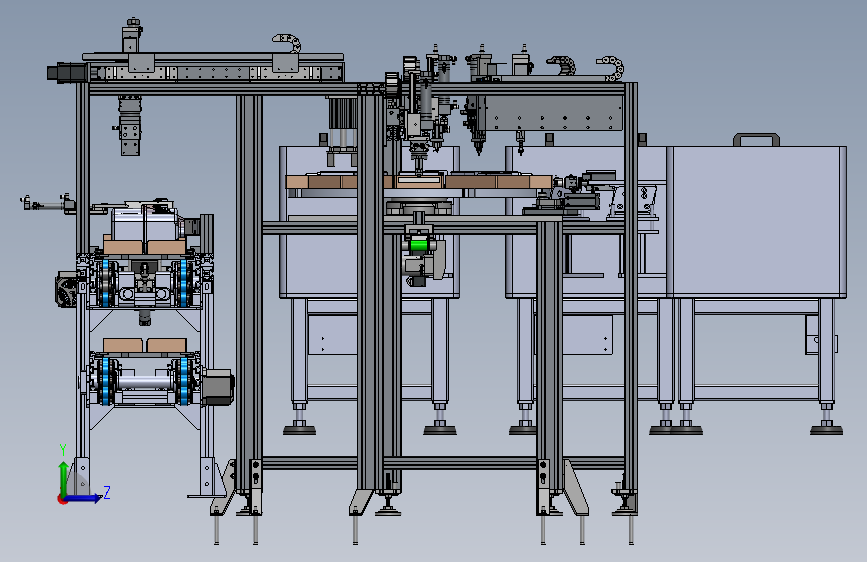Select the drag chain above the top-left rail
867x562 pixels.
tap(287, 43)
